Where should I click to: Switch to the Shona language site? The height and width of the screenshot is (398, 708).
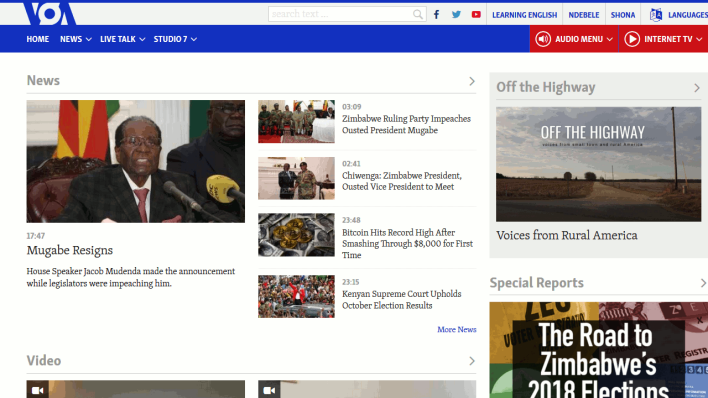coord(623,15)
